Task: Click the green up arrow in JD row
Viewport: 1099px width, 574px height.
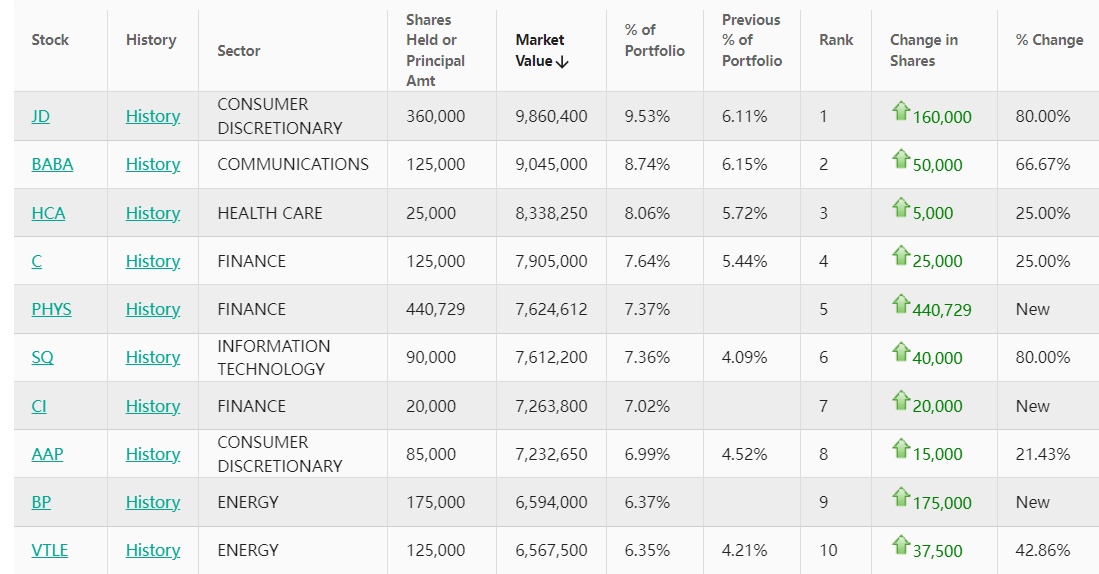Action: [x=901, y=111]
